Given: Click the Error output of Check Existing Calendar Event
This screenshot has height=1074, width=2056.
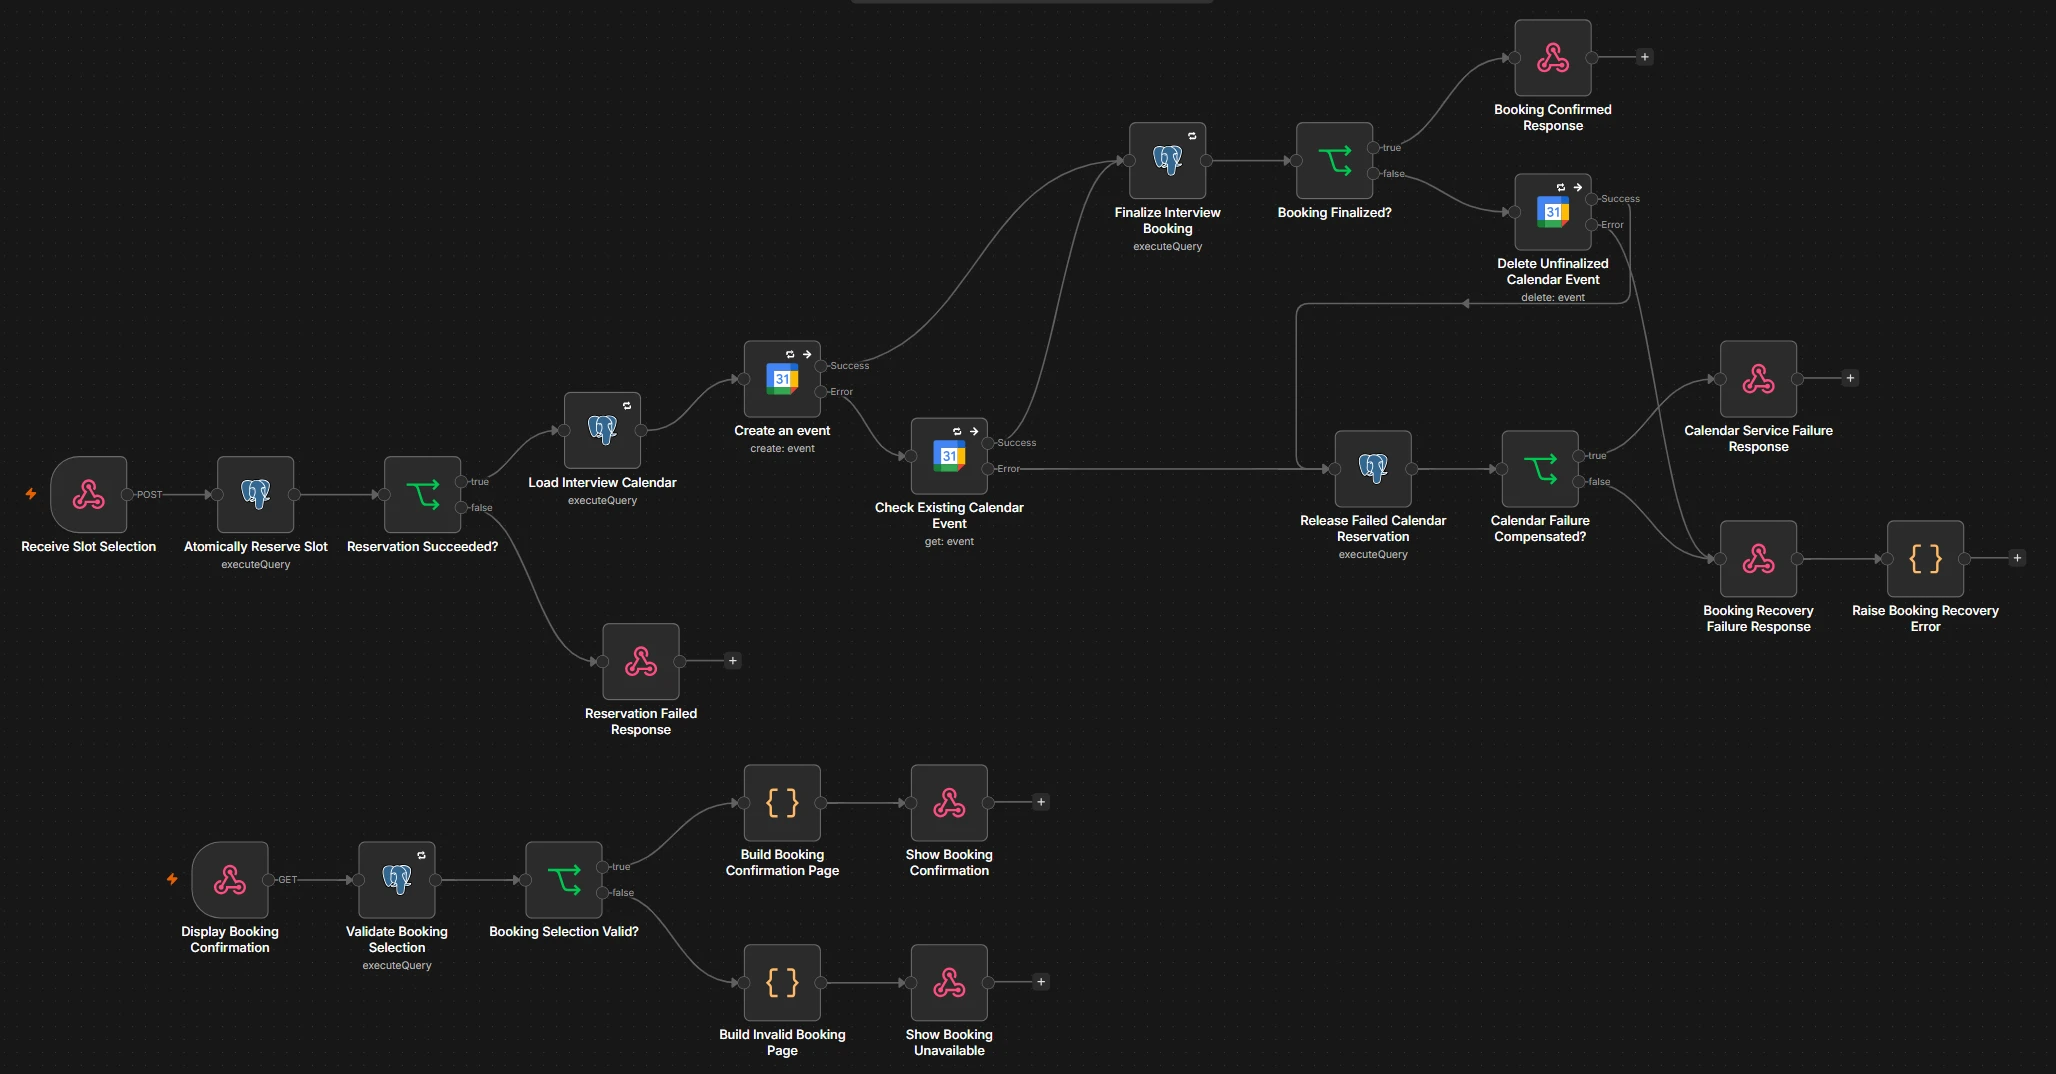Looking at the screenshot, I should pos(988,469).
